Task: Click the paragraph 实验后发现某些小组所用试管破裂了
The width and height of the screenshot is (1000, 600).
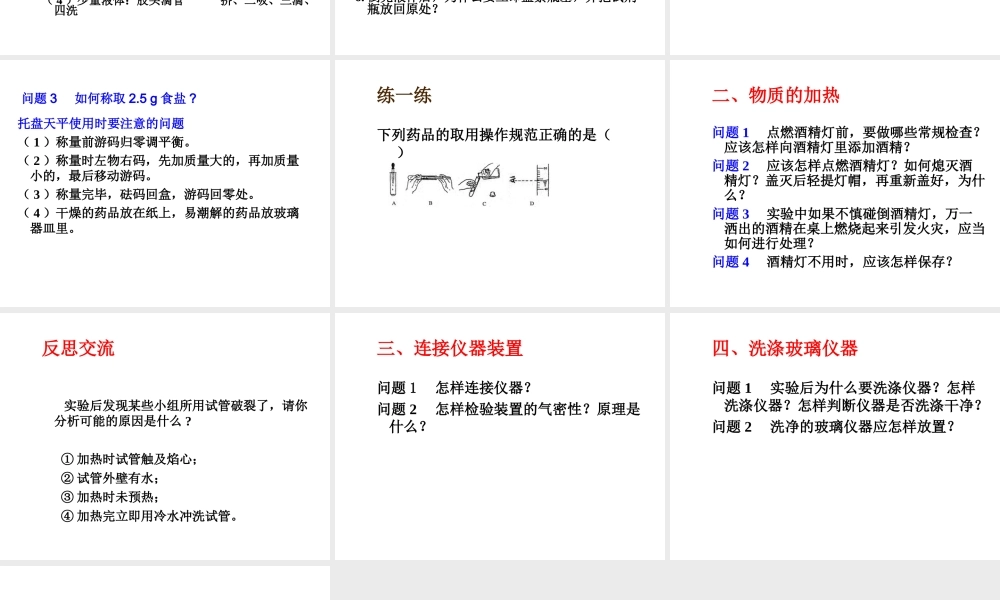Action: (x=181, y=413)
